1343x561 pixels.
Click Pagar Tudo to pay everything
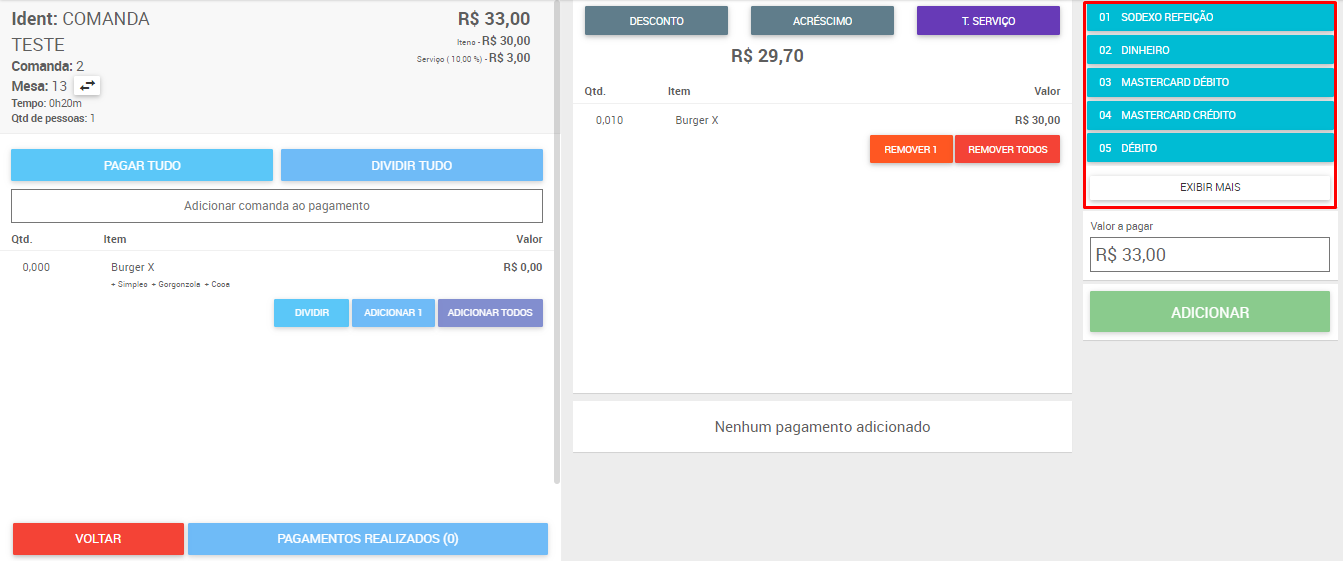pyautogui.click(x=142, y=165)
